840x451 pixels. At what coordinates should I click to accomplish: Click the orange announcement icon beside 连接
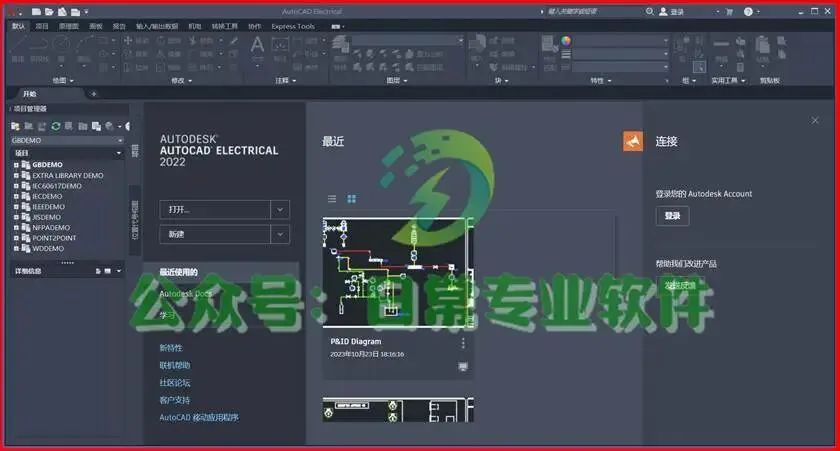tap(633, 141)
